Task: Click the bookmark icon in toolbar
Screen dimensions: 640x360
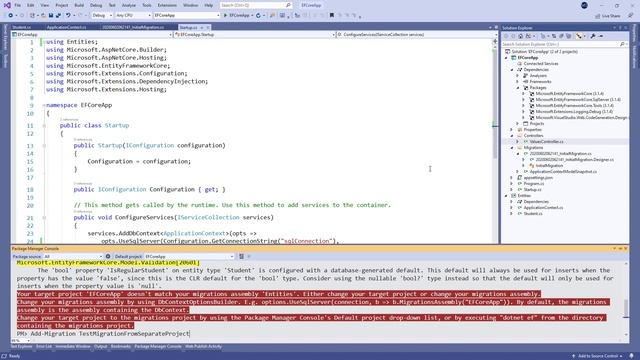Action: (332, 15)
